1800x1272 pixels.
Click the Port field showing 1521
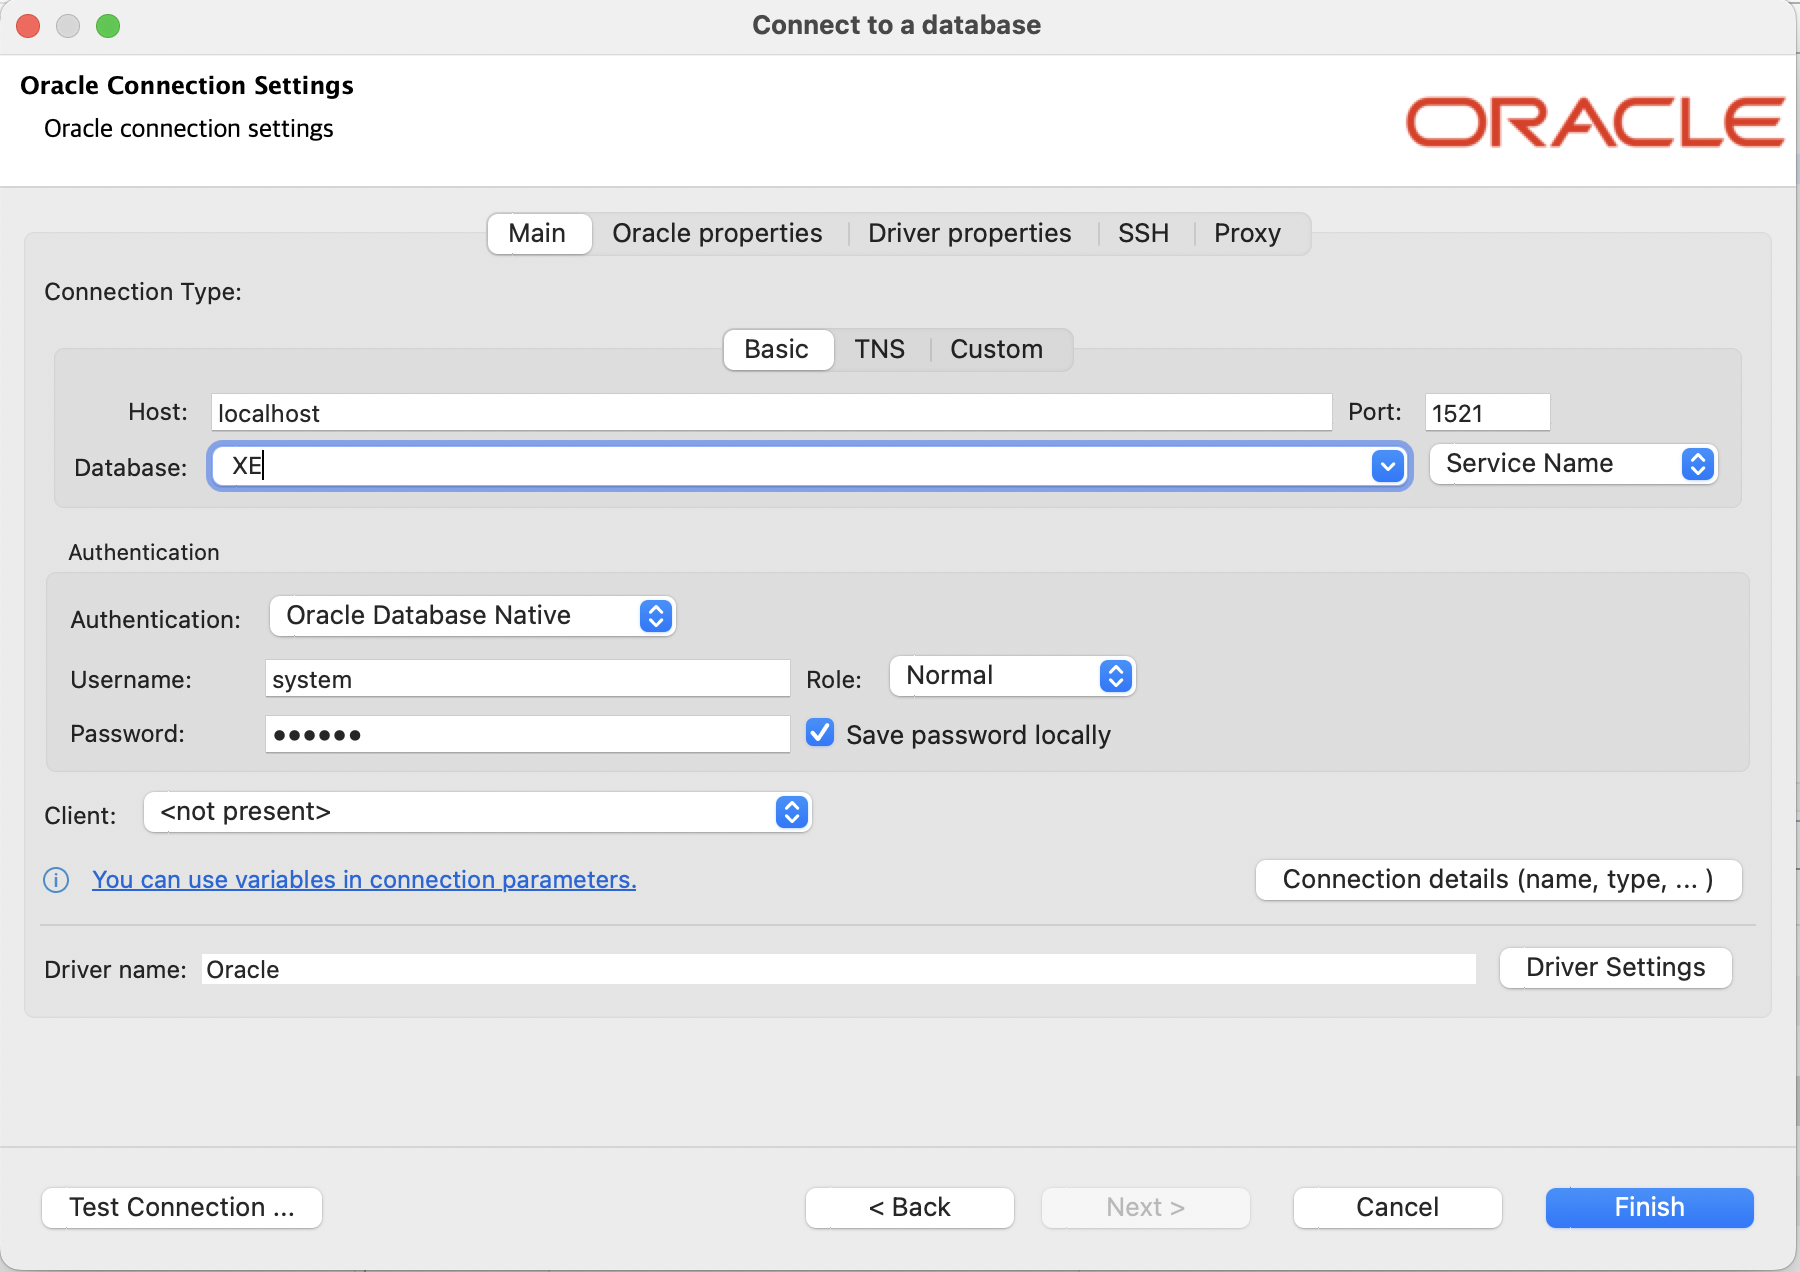tap(1487, 412)
